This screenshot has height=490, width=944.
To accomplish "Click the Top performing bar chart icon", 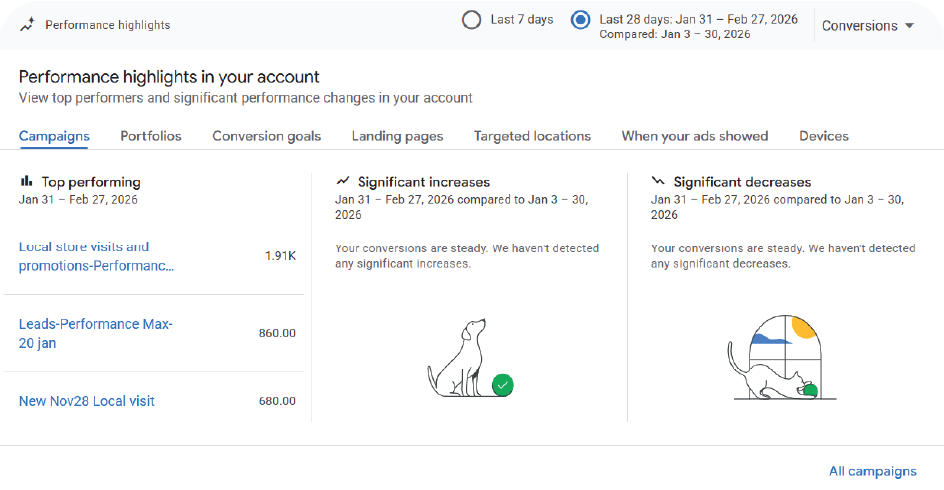I will point(27,182).
